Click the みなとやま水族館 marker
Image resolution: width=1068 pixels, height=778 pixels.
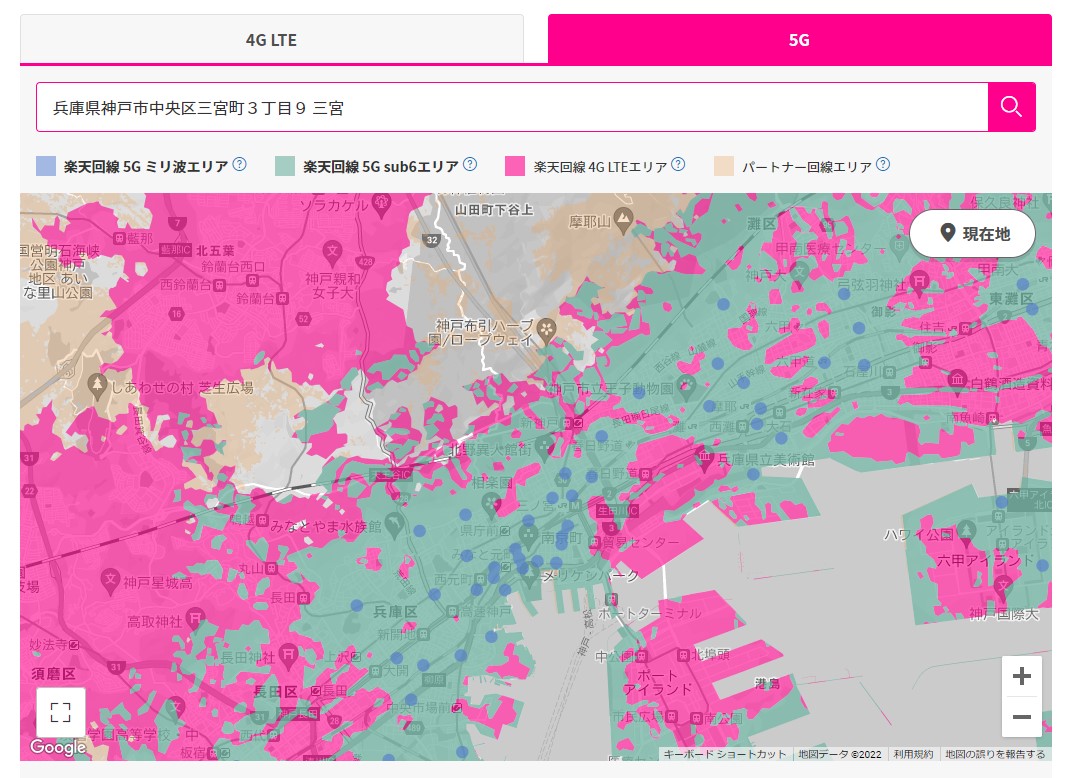click(x=394, y=525)
